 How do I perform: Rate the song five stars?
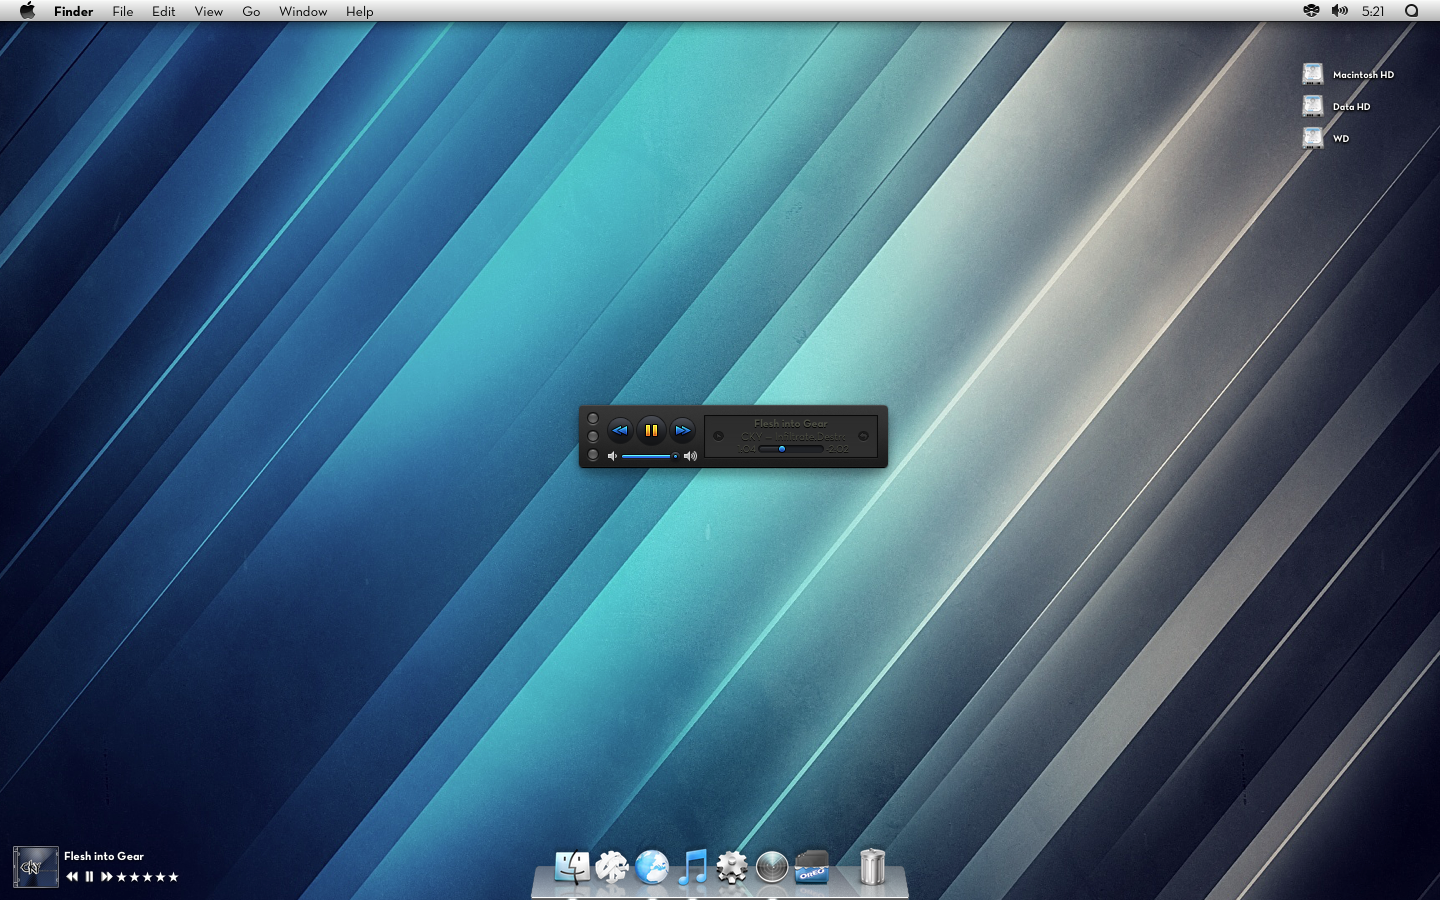pos(173,877)
